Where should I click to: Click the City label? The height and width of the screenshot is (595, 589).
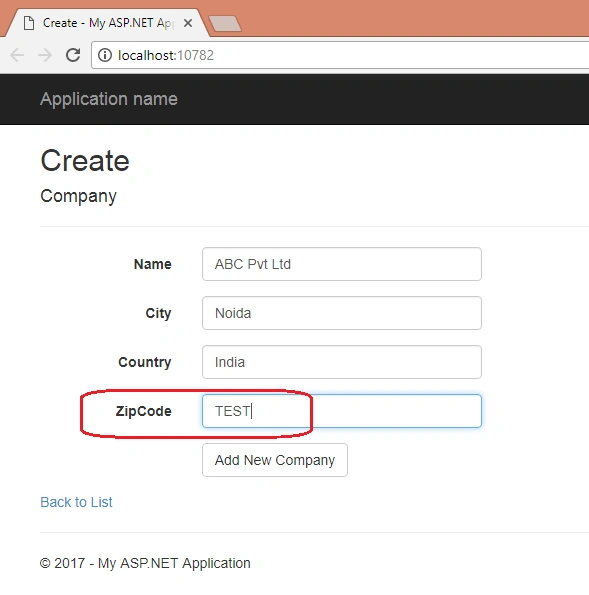(x=158, y=313)
